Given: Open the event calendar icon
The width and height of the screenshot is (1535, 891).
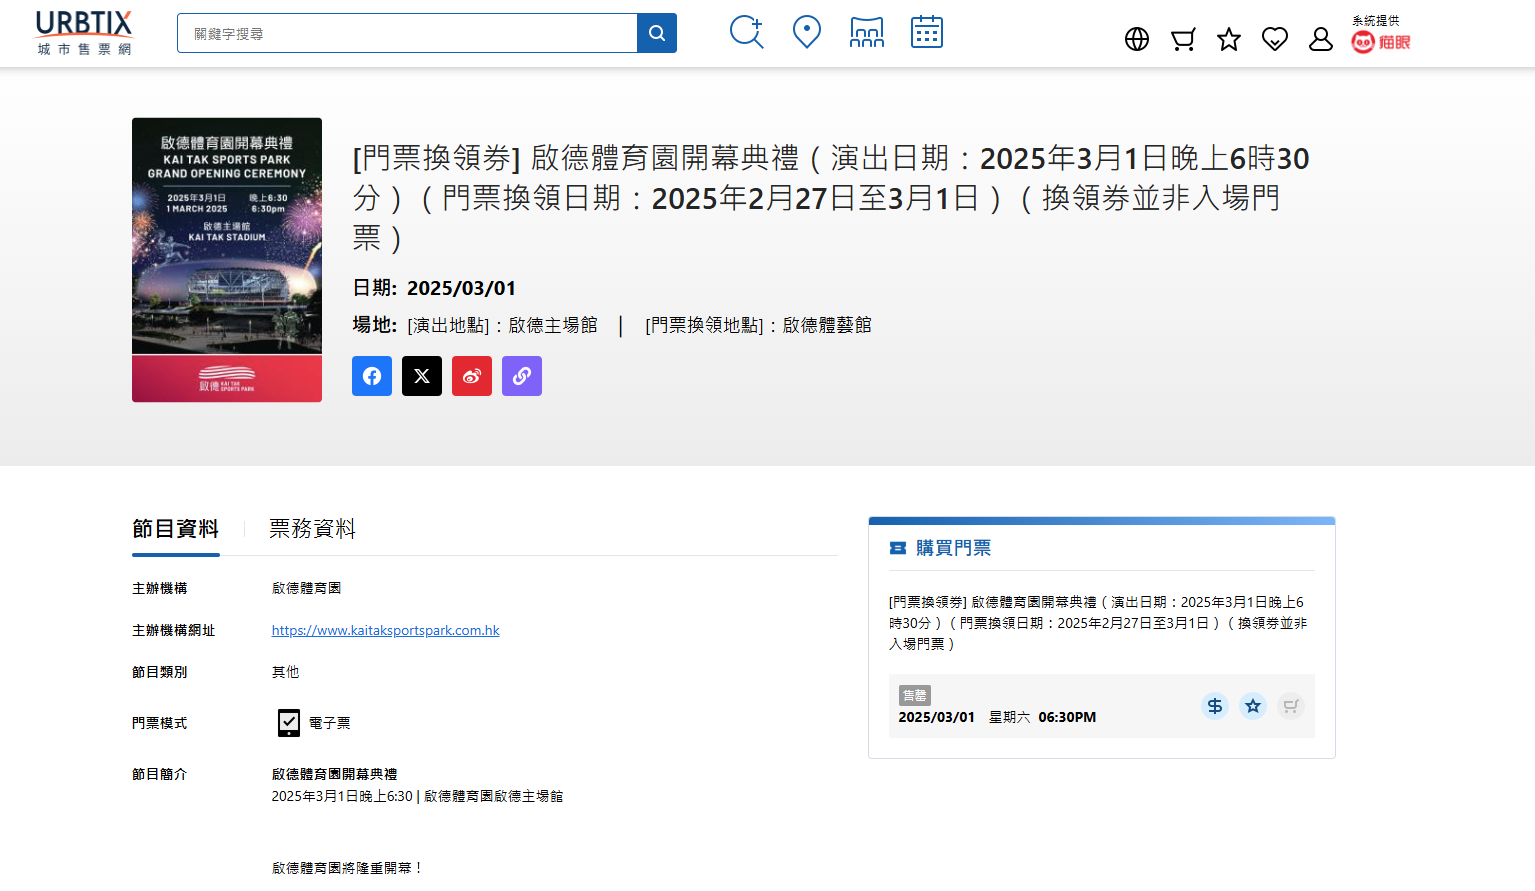Looking at the screenshot, I should click(x=926, y=32).
